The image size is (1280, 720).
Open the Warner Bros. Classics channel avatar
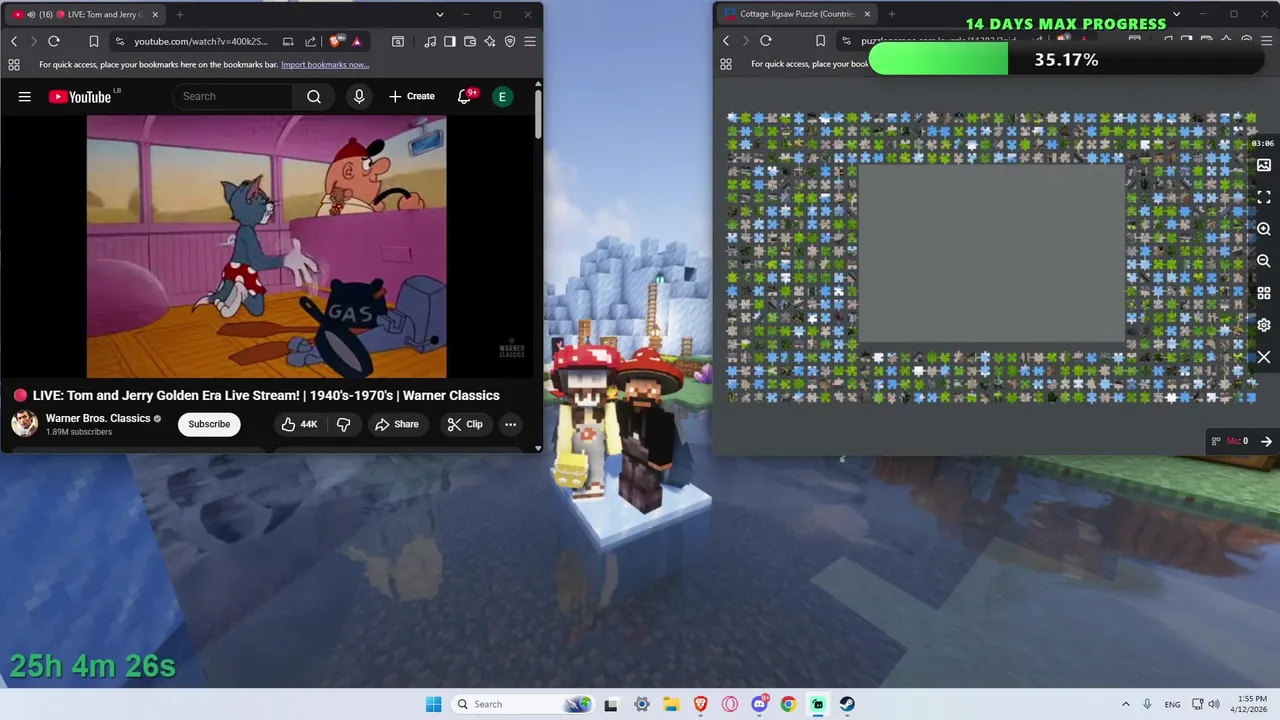tap(24, 424)
